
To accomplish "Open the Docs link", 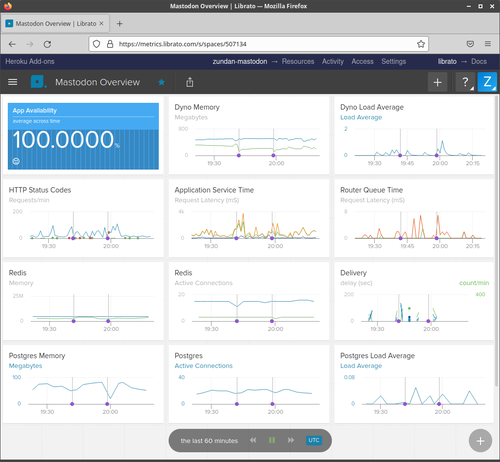I will pos(479,61).
